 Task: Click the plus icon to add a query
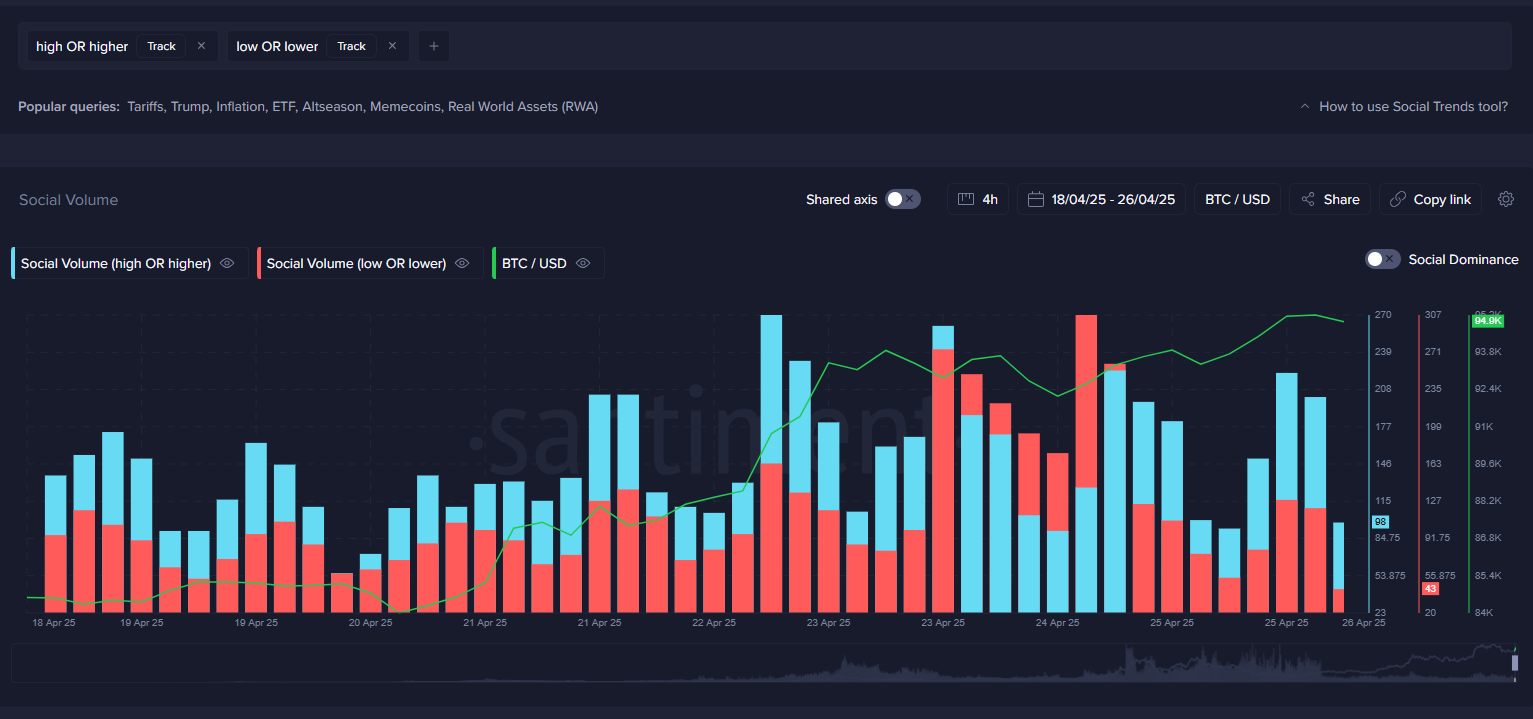pos(433,45)
